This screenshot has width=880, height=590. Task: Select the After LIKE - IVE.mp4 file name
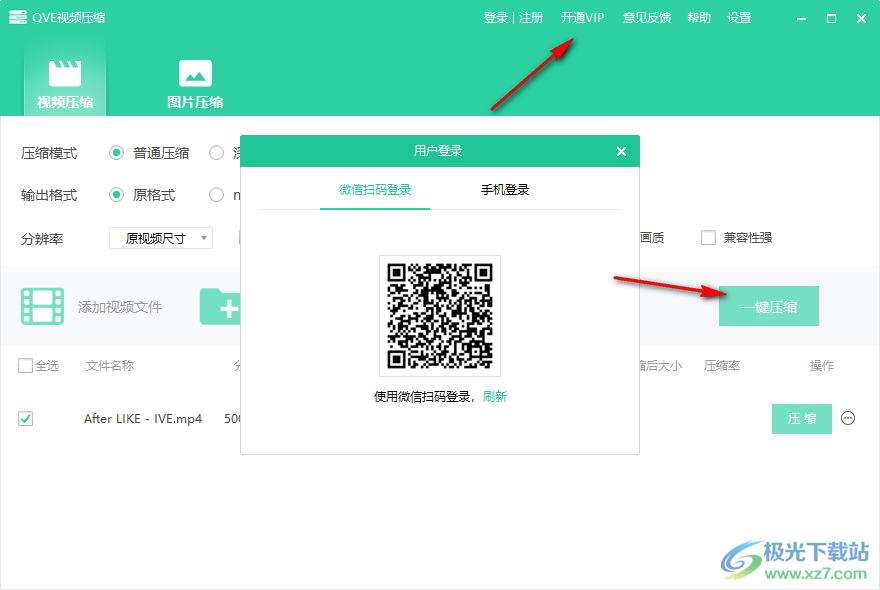tap(143, 419)
